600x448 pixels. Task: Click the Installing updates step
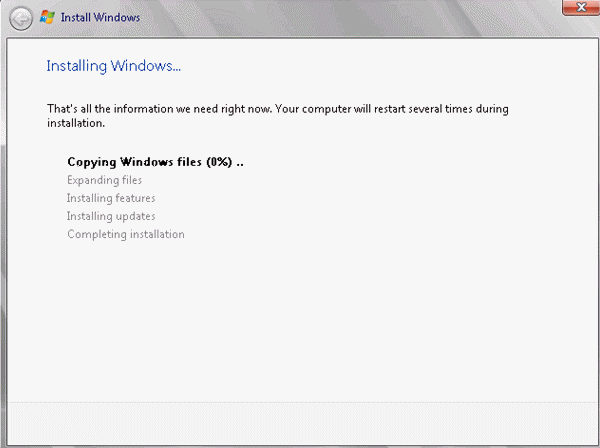tap(111, 216)
